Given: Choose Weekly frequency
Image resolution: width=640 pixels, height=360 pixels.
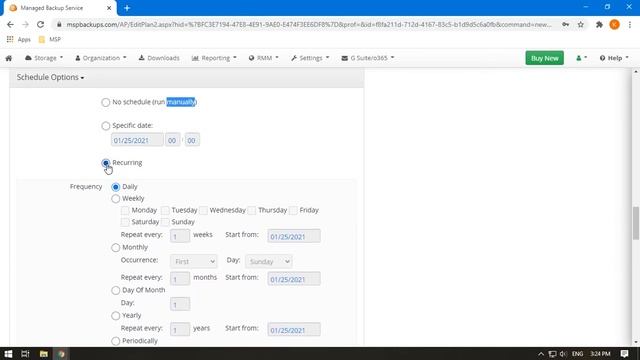Looking at the screenshot, I should [116, 199].
